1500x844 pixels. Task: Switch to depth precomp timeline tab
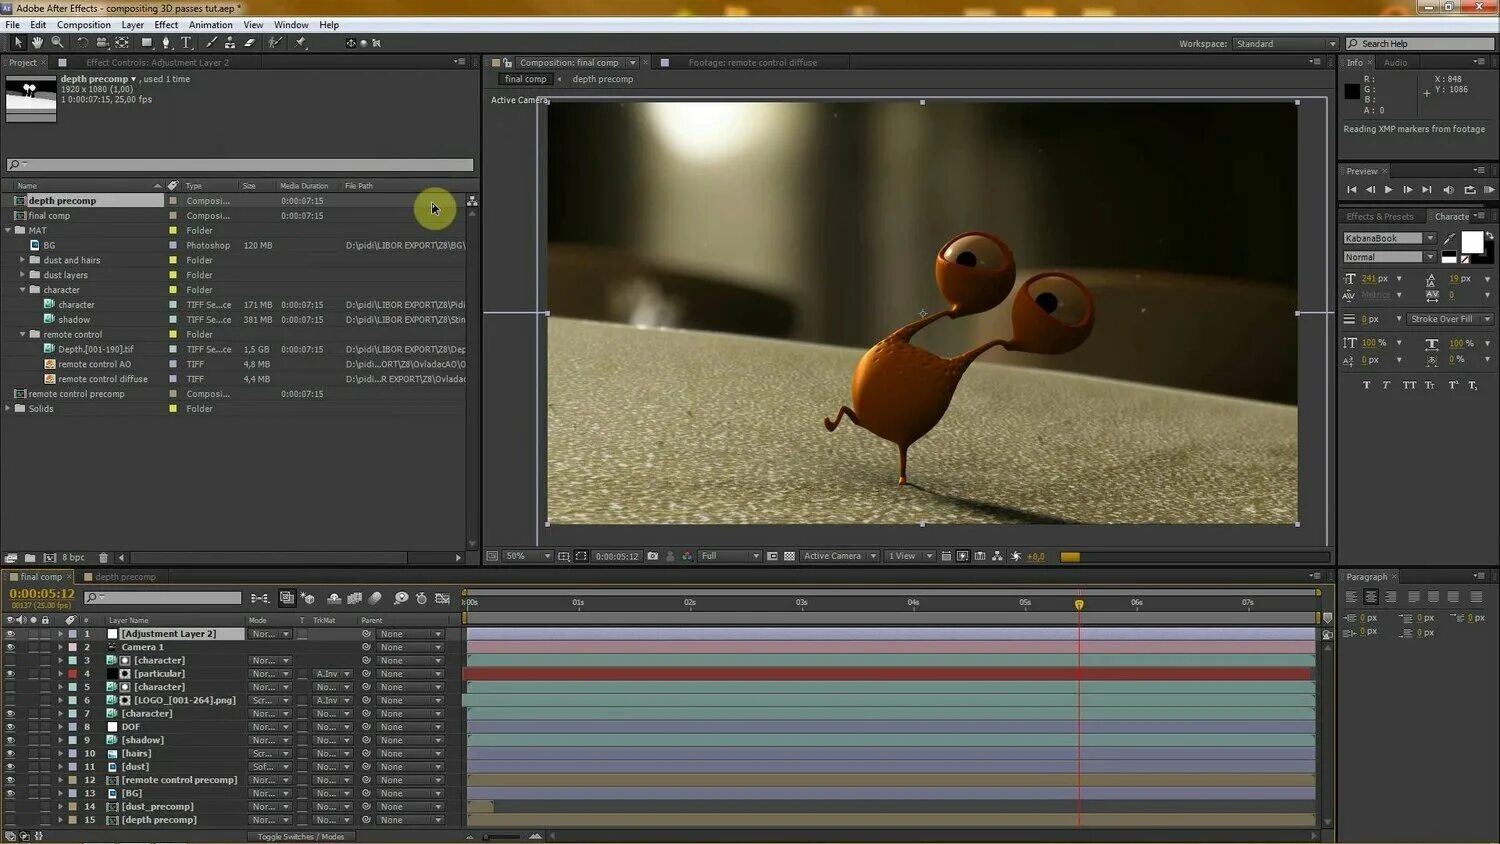click(x=125, y=577)
